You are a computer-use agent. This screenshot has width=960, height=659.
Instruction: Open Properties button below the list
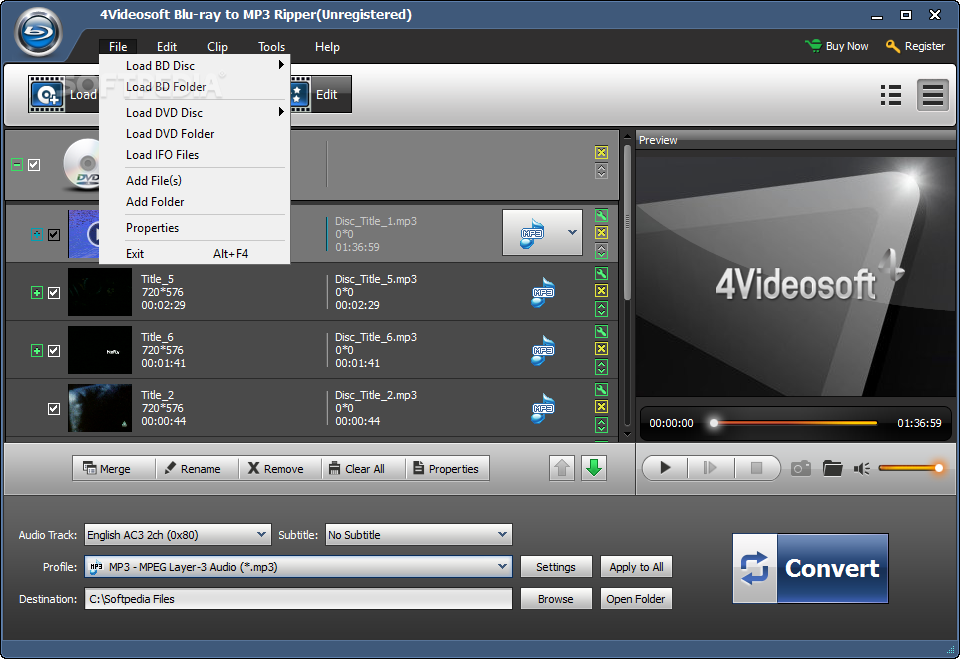coord(447,469)
